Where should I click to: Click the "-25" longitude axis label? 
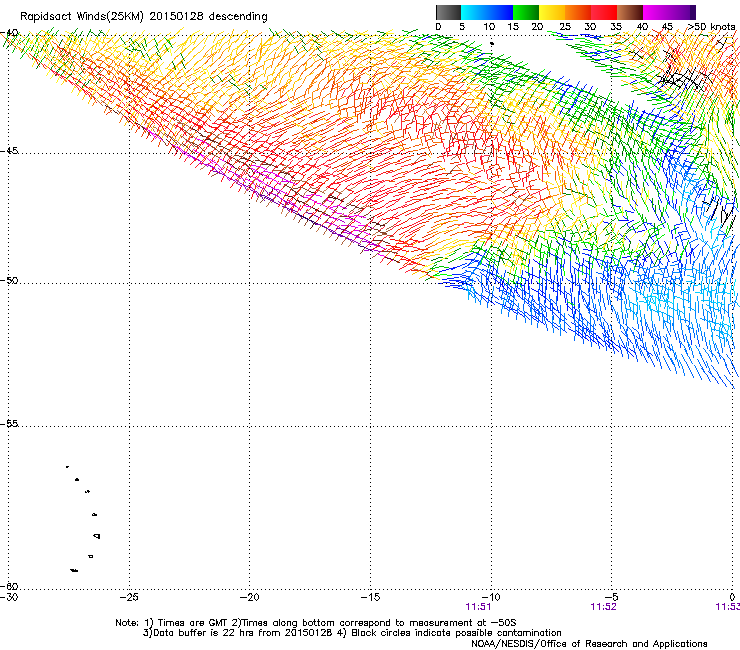tap(129, 597)
